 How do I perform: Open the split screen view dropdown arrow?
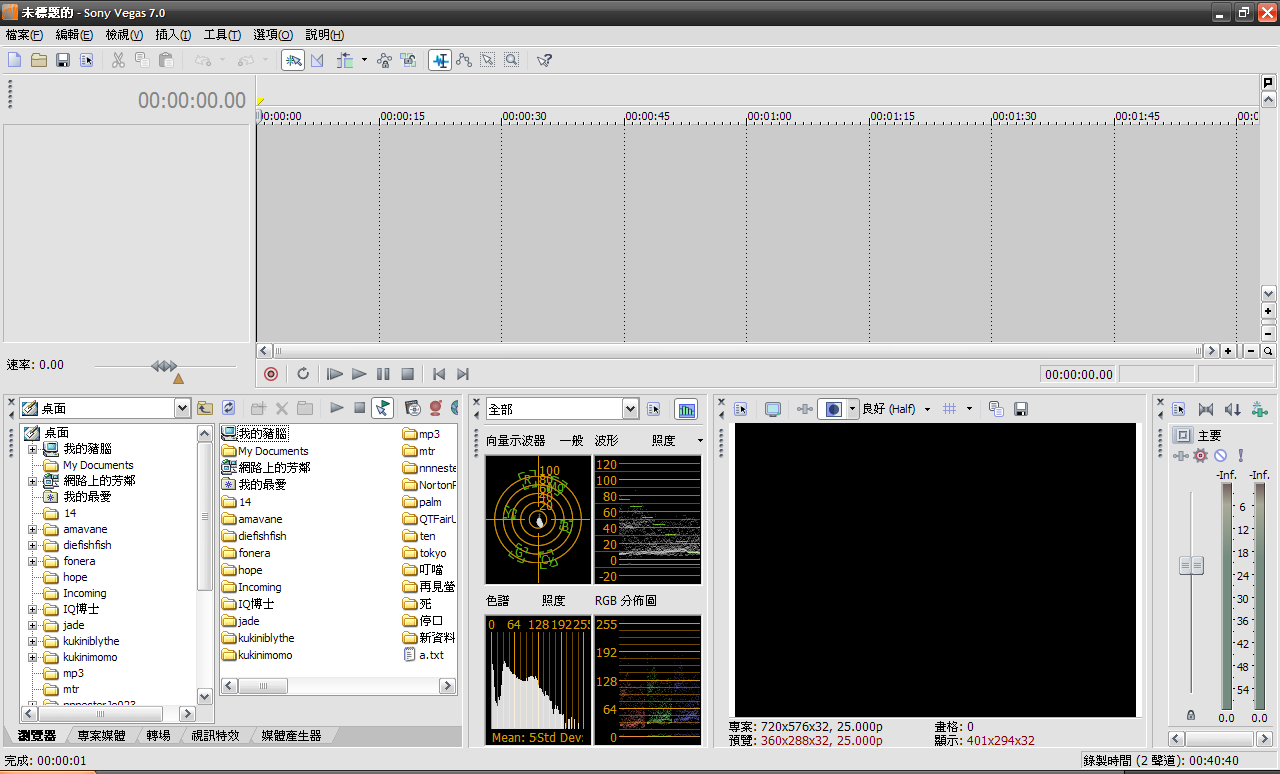point(853,409)
